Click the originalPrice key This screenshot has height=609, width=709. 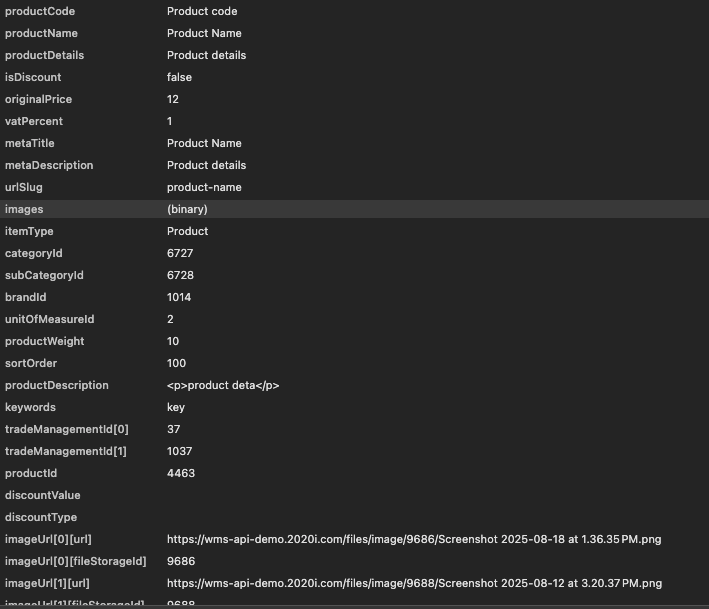38,99
